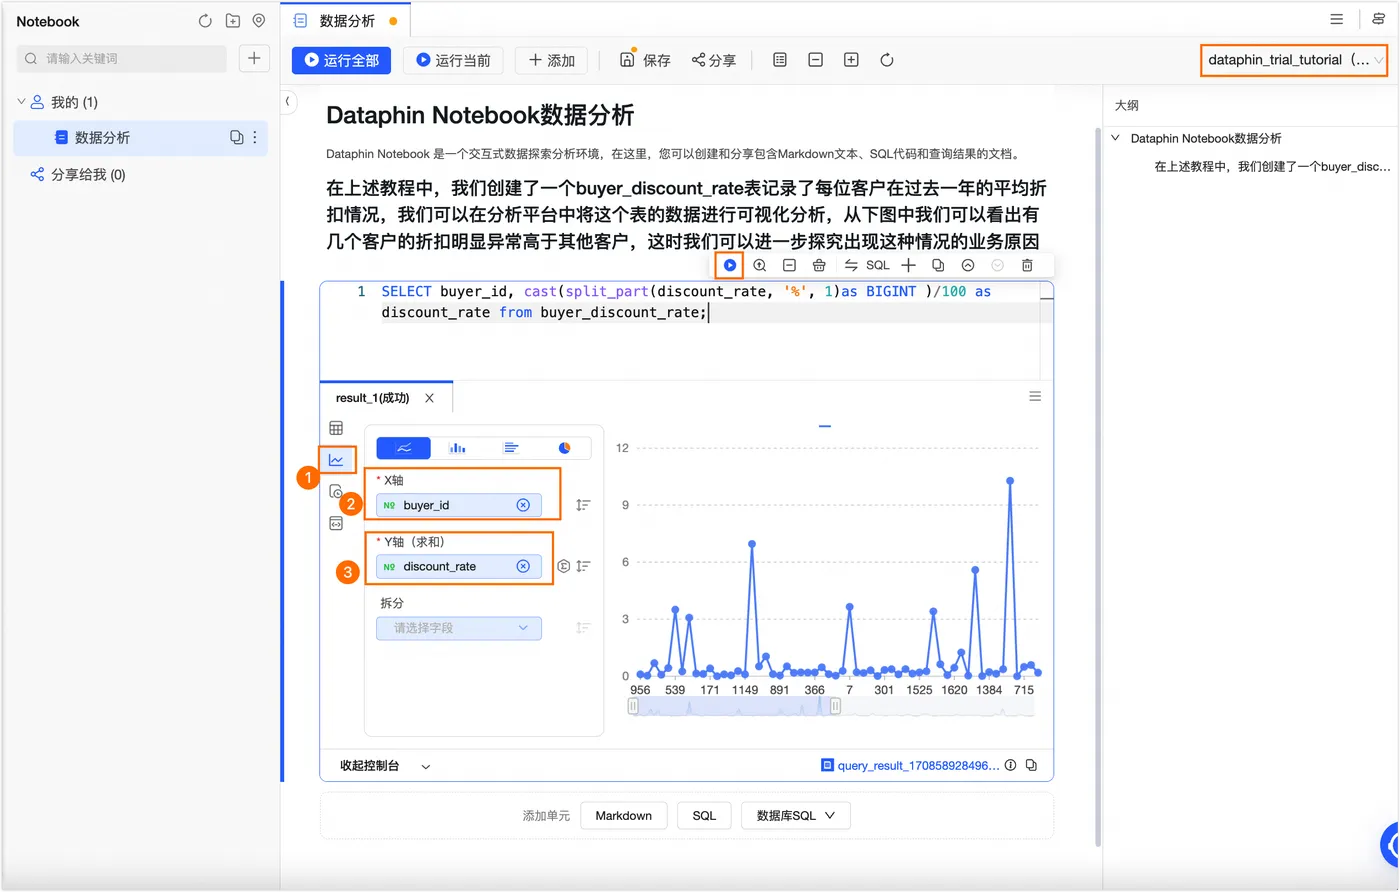The width and height of the screenshot is (1400, 892).
Task: Collapse the console via 收起控制台 chevron
Action: pyautogui.click(x=426, y=766)
